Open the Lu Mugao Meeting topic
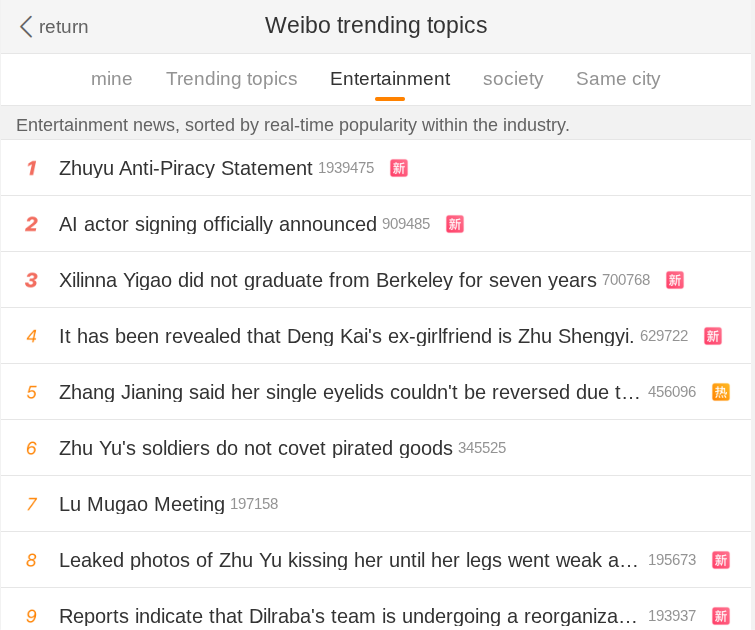 [x=142, y=504]
